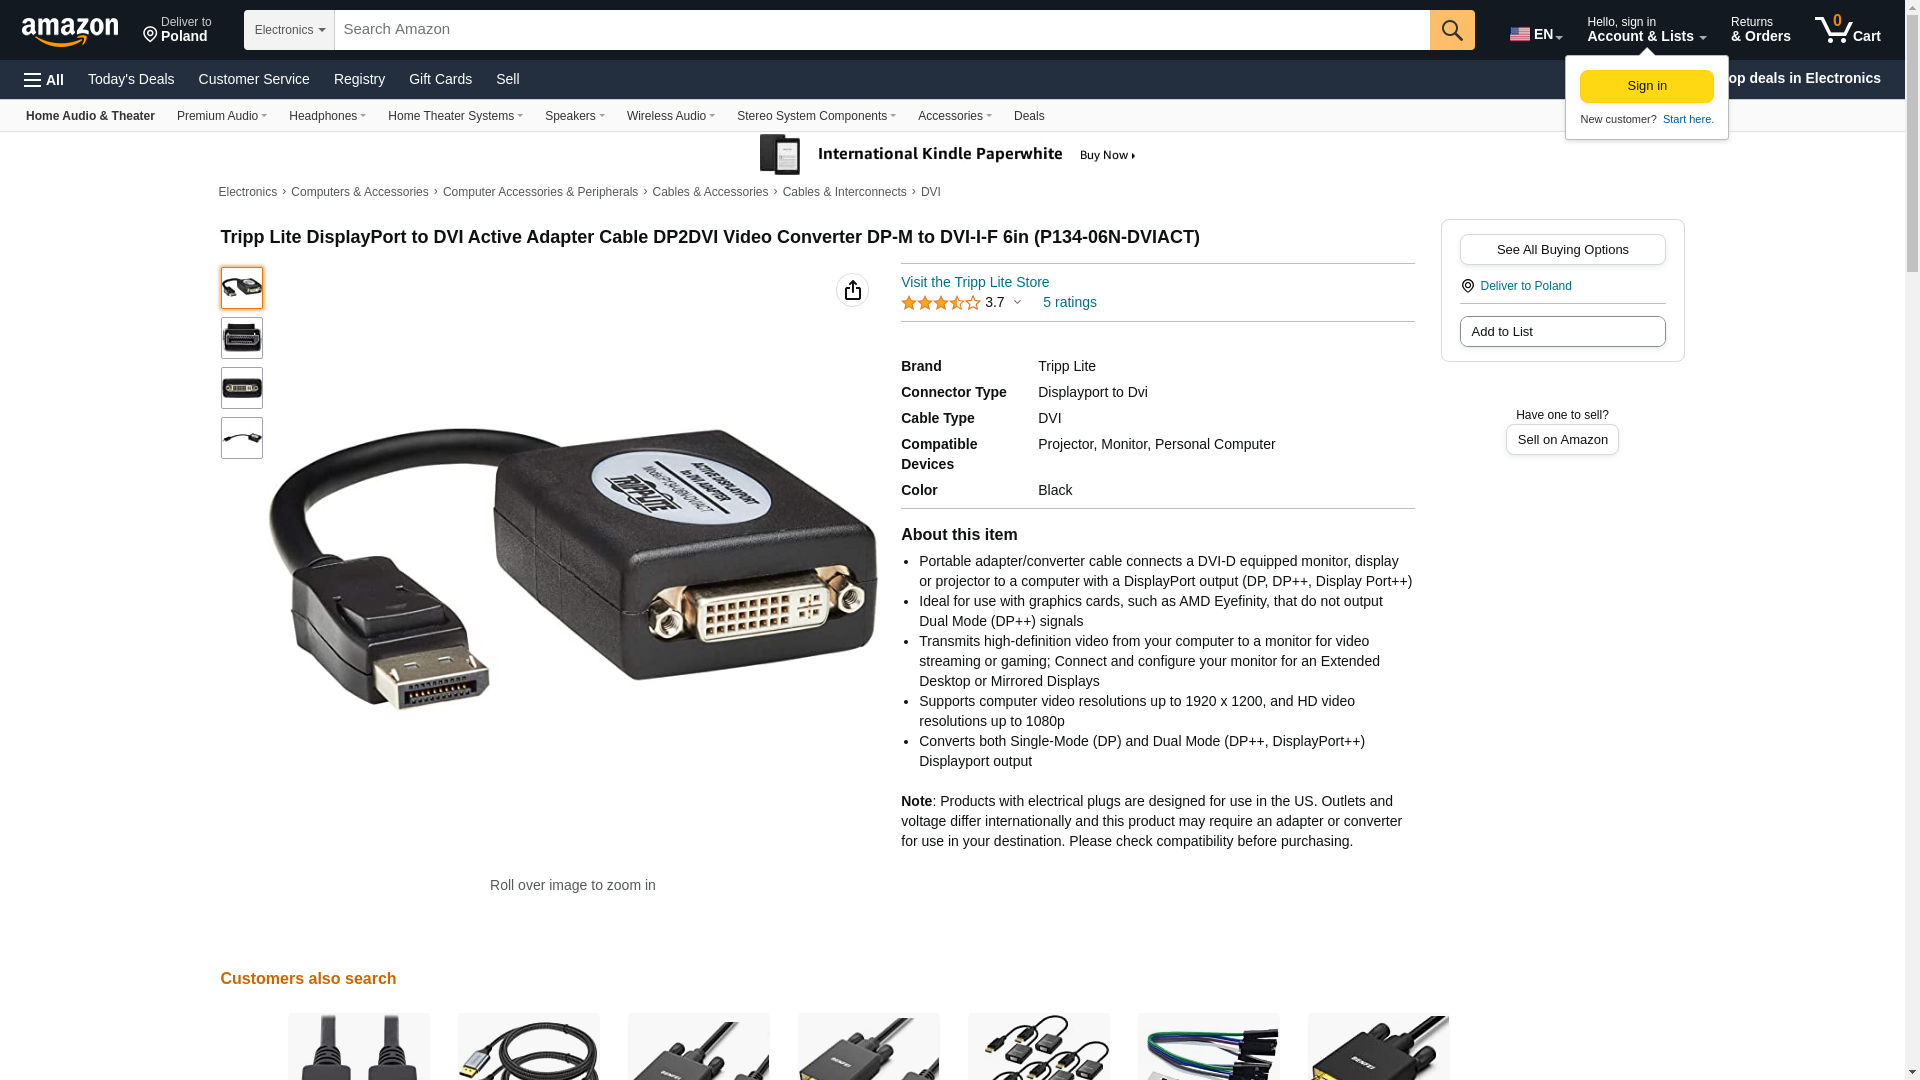The width and height of the screenshot is (1920, 1080).
Task: Focus the Search Amazon input field
Action: 882,30
